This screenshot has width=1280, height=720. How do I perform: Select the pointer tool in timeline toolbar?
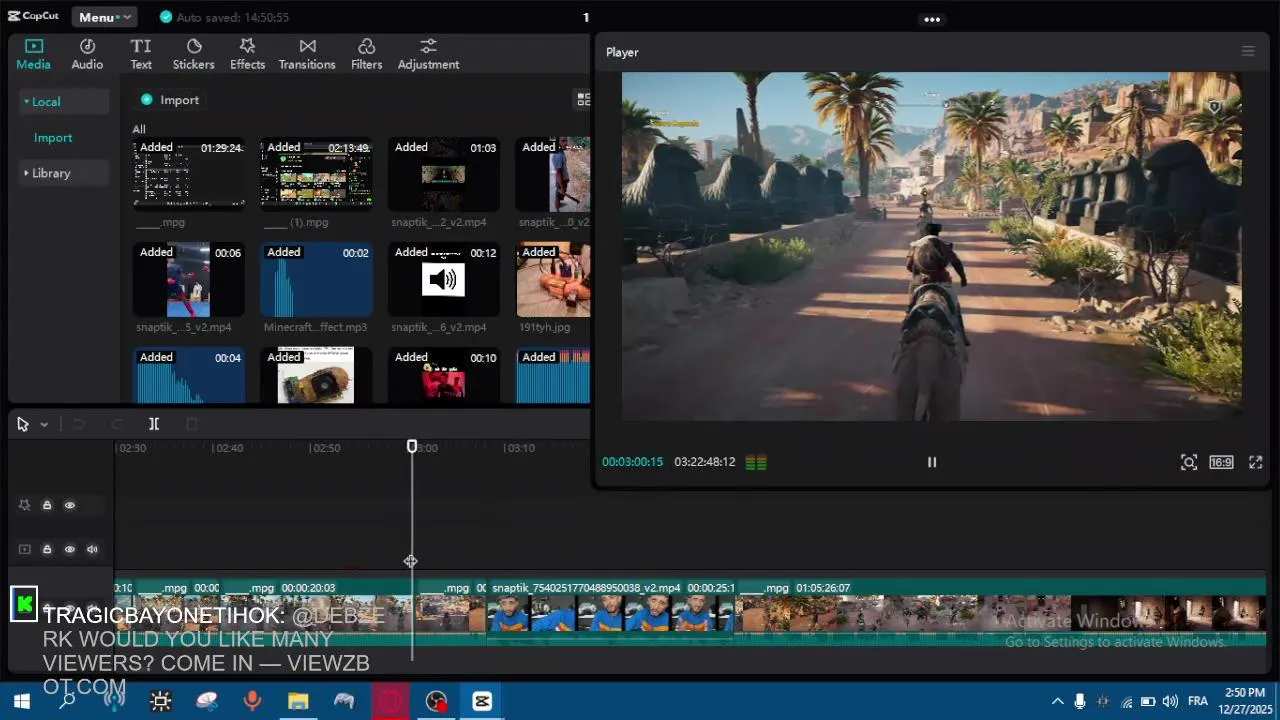click(23, 424)
